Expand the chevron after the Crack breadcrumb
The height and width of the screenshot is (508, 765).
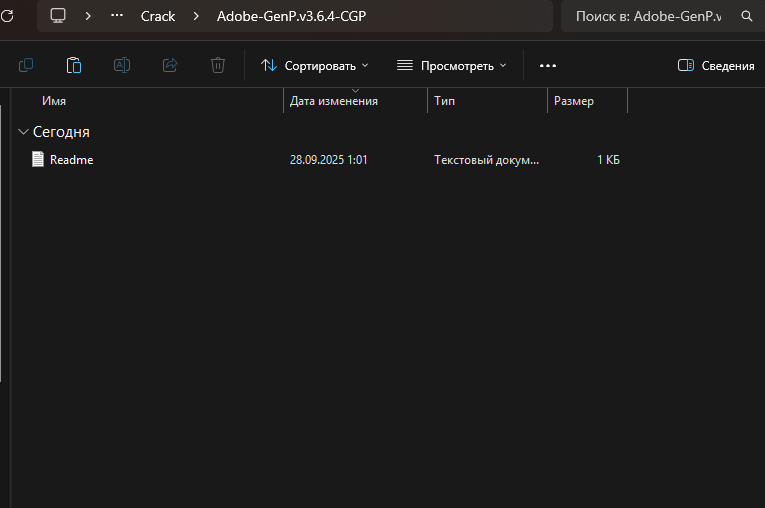pyautogui.click(x=195, y=16)
